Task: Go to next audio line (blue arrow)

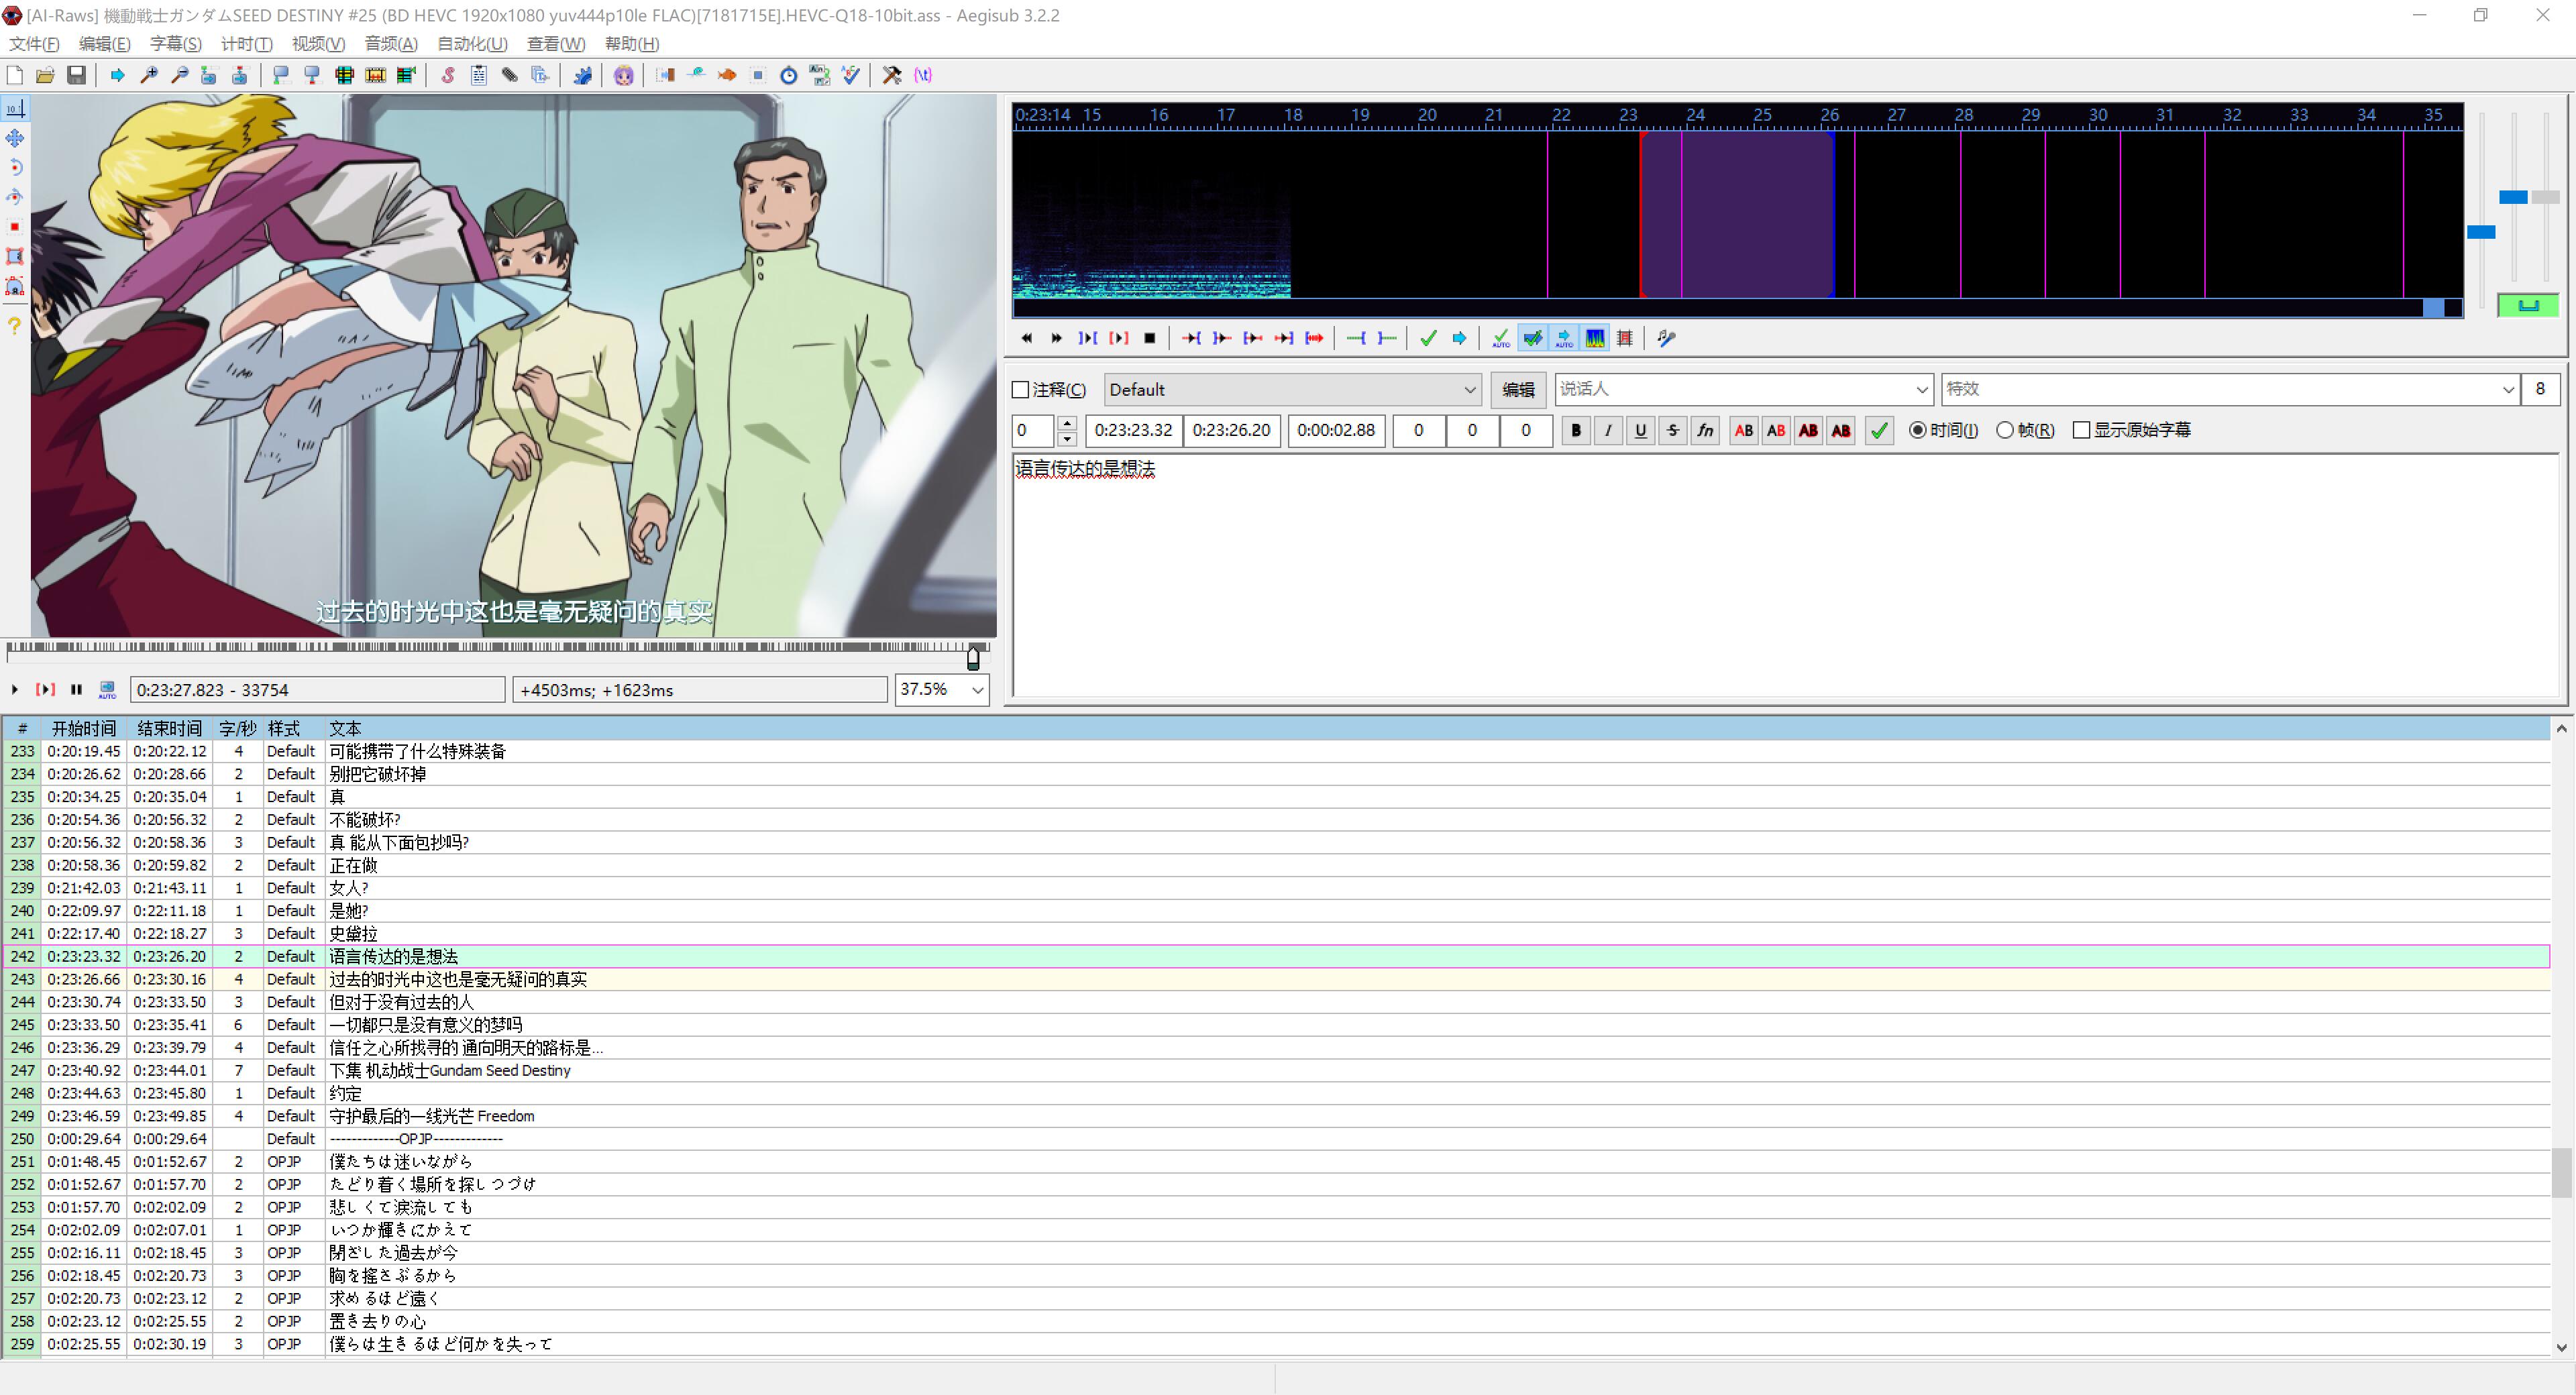Action: [x=1459, y=338]
